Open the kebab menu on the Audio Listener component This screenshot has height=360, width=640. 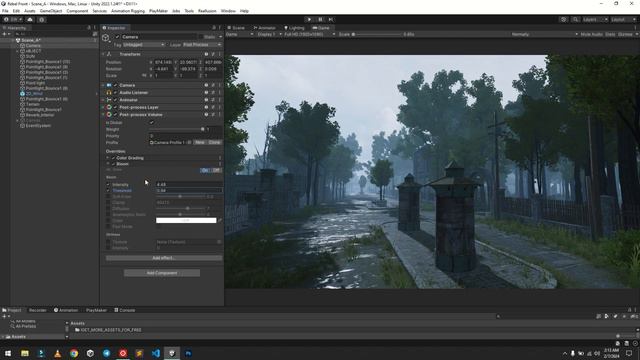[220, 93]
